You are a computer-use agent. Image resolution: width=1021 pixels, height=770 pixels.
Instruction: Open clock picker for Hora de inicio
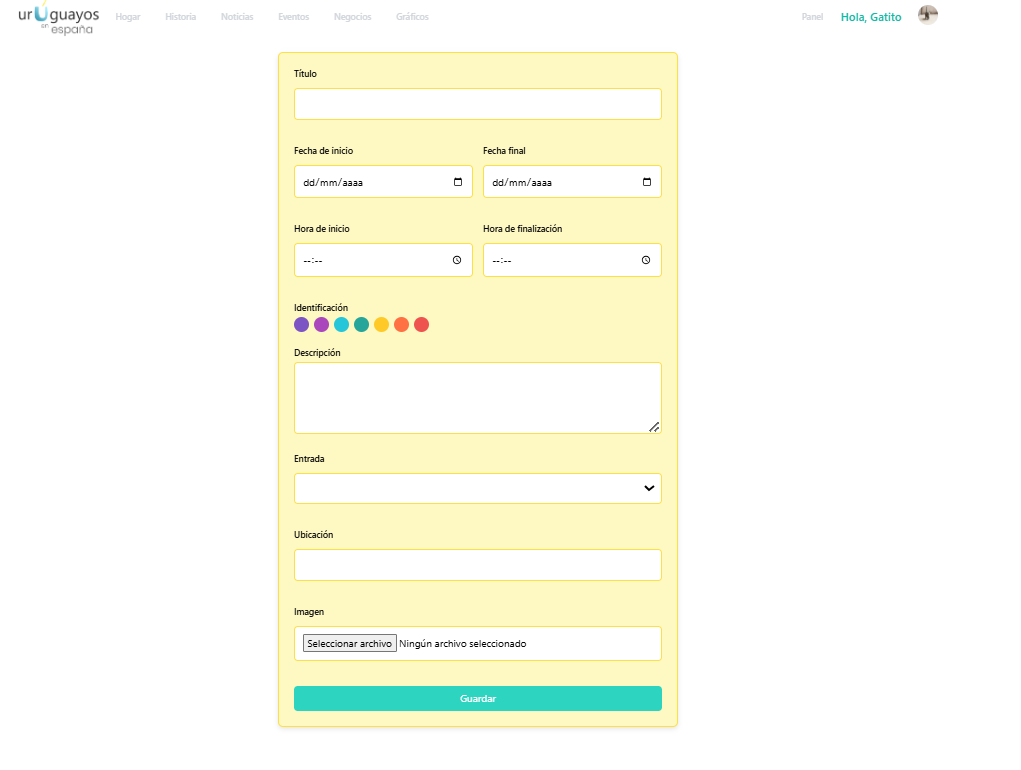coord(457,260)
